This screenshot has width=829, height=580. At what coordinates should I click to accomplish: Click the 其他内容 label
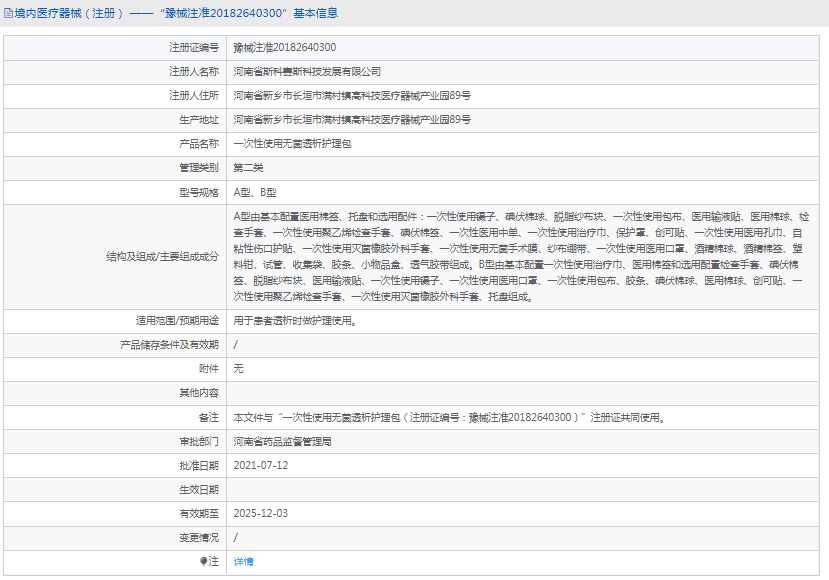pos(199,393)
